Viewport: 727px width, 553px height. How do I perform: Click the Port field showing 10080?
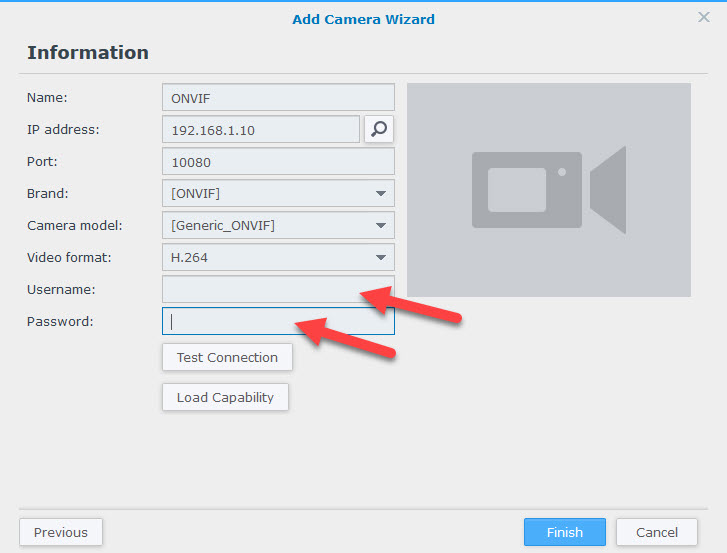click(278, 161)
